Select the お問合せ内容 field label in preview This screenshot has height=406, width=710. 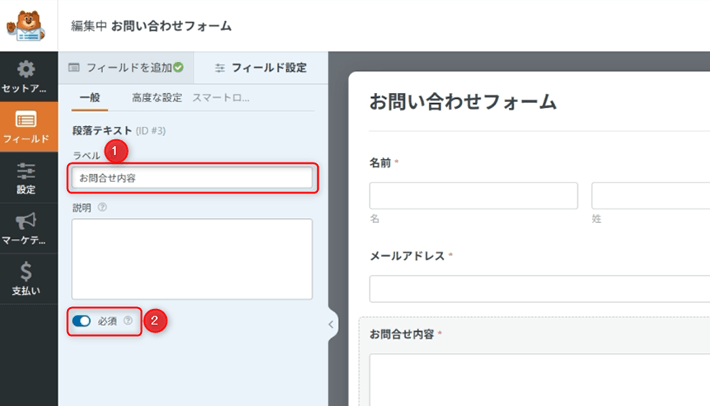402,334
